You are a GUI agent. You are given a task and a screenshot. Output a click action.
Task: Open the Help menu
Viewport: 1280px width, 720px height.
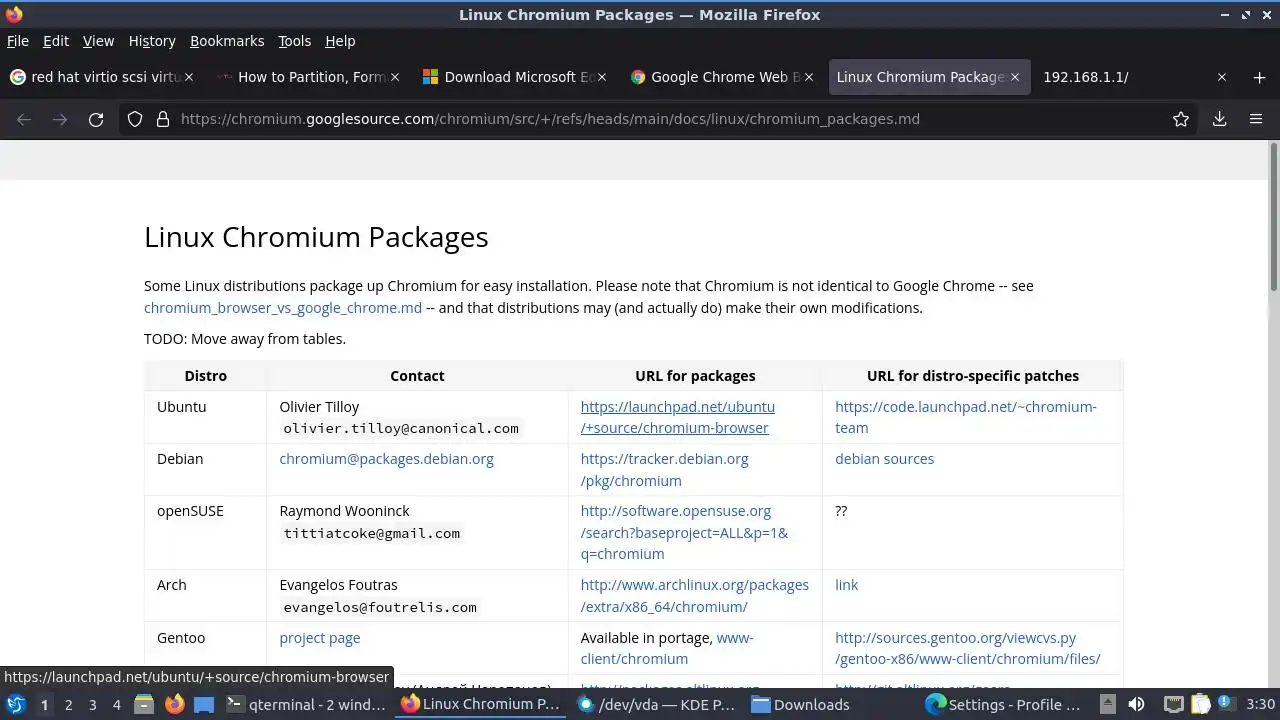(x=340, y=41)
